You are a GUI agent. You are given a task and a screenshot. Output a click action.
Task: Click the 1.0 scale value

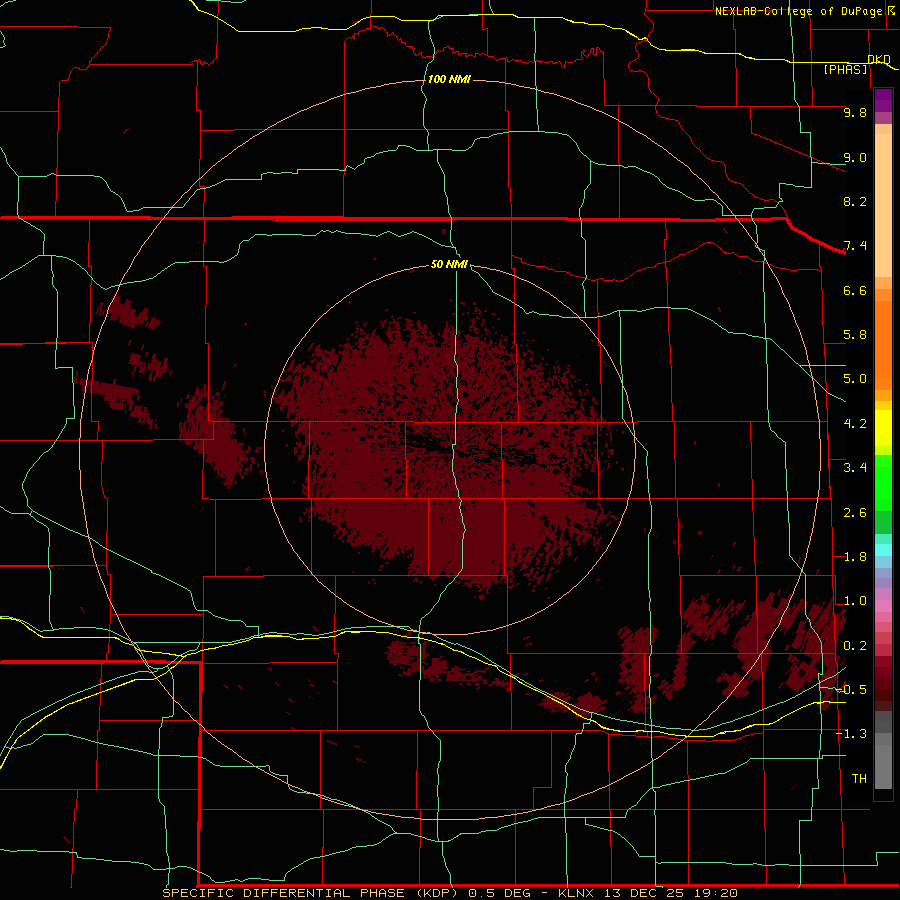[855, 601]
